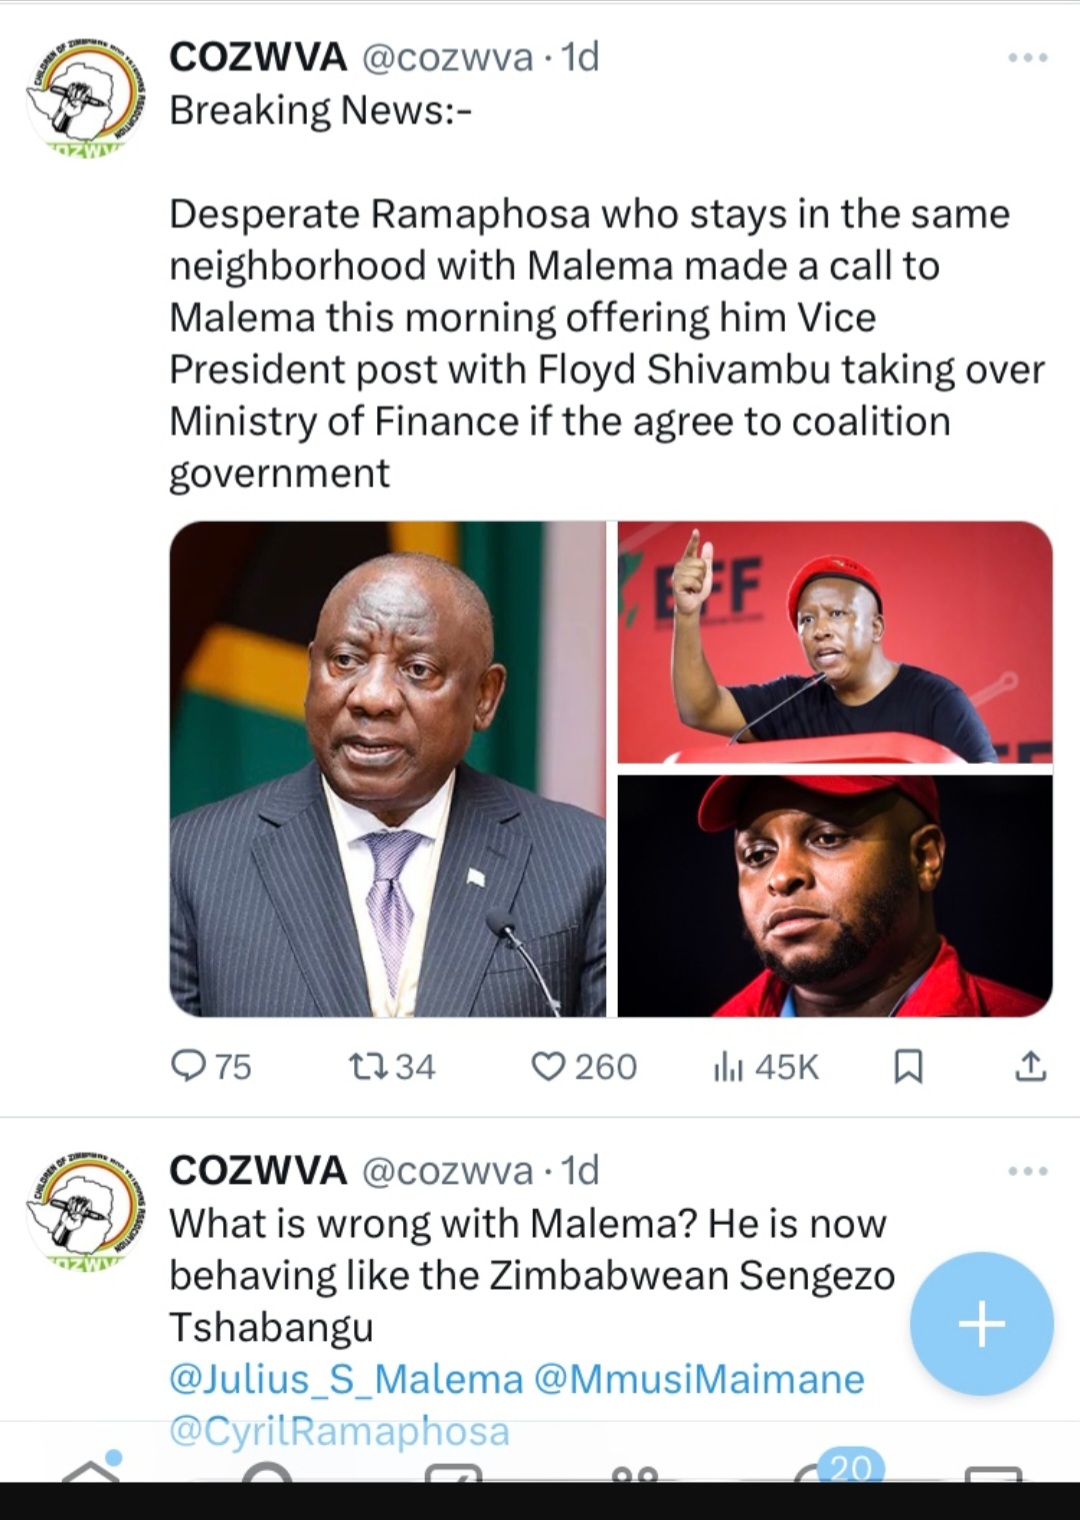1080x1520 pixels.
Task: Like the Breaking News tweet
Action: click(x=548, y=1067)
